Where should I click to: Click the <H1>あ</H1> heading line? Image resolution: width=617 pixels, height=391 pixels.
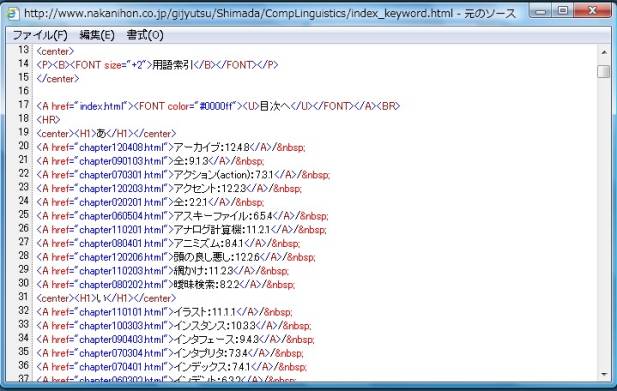pos(106,134)
